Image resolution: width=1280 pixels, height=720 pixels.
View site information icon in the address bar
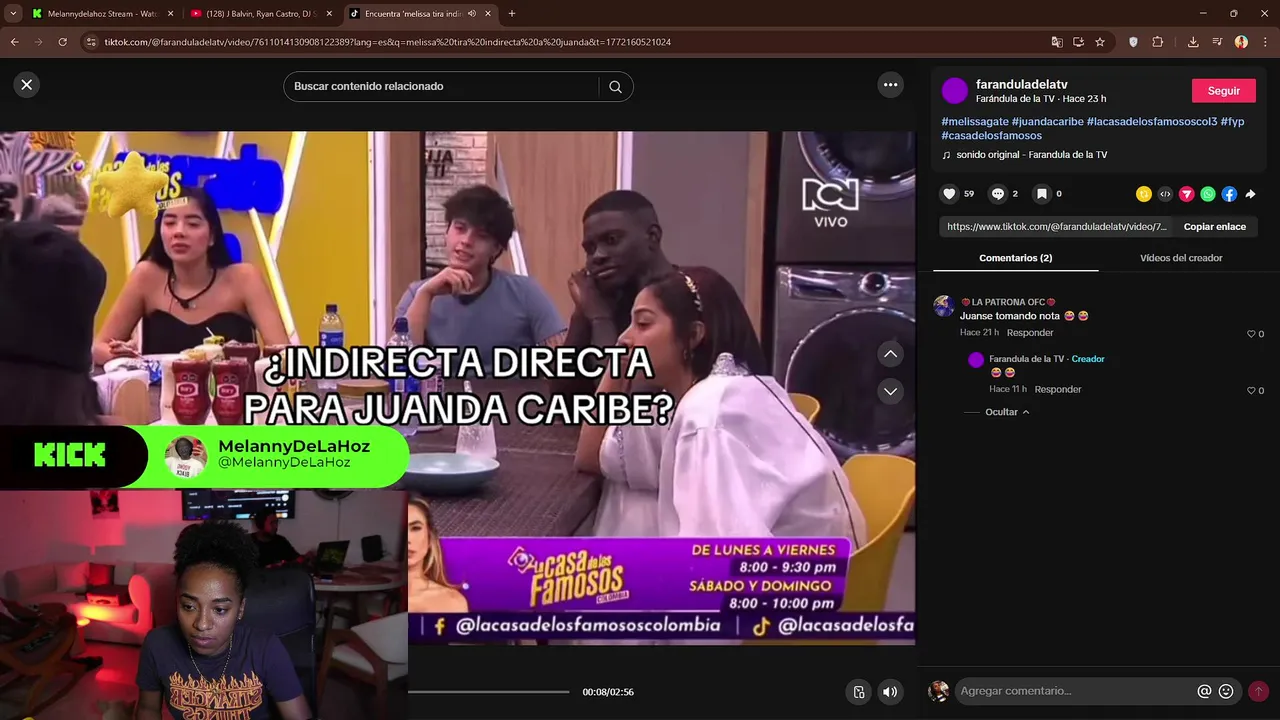(x=91, y=42)
